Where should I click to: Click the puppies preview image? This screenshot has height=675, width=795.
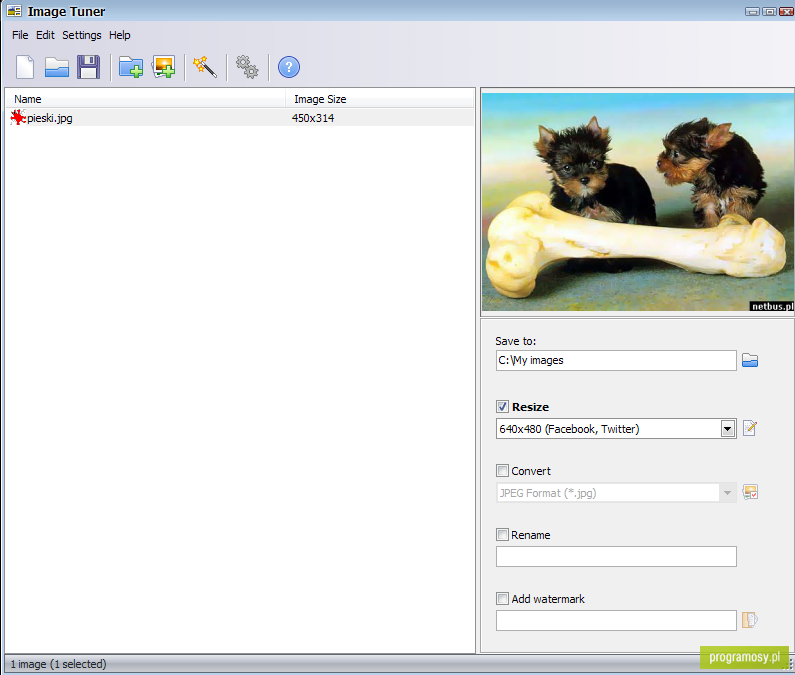(638, 202)
